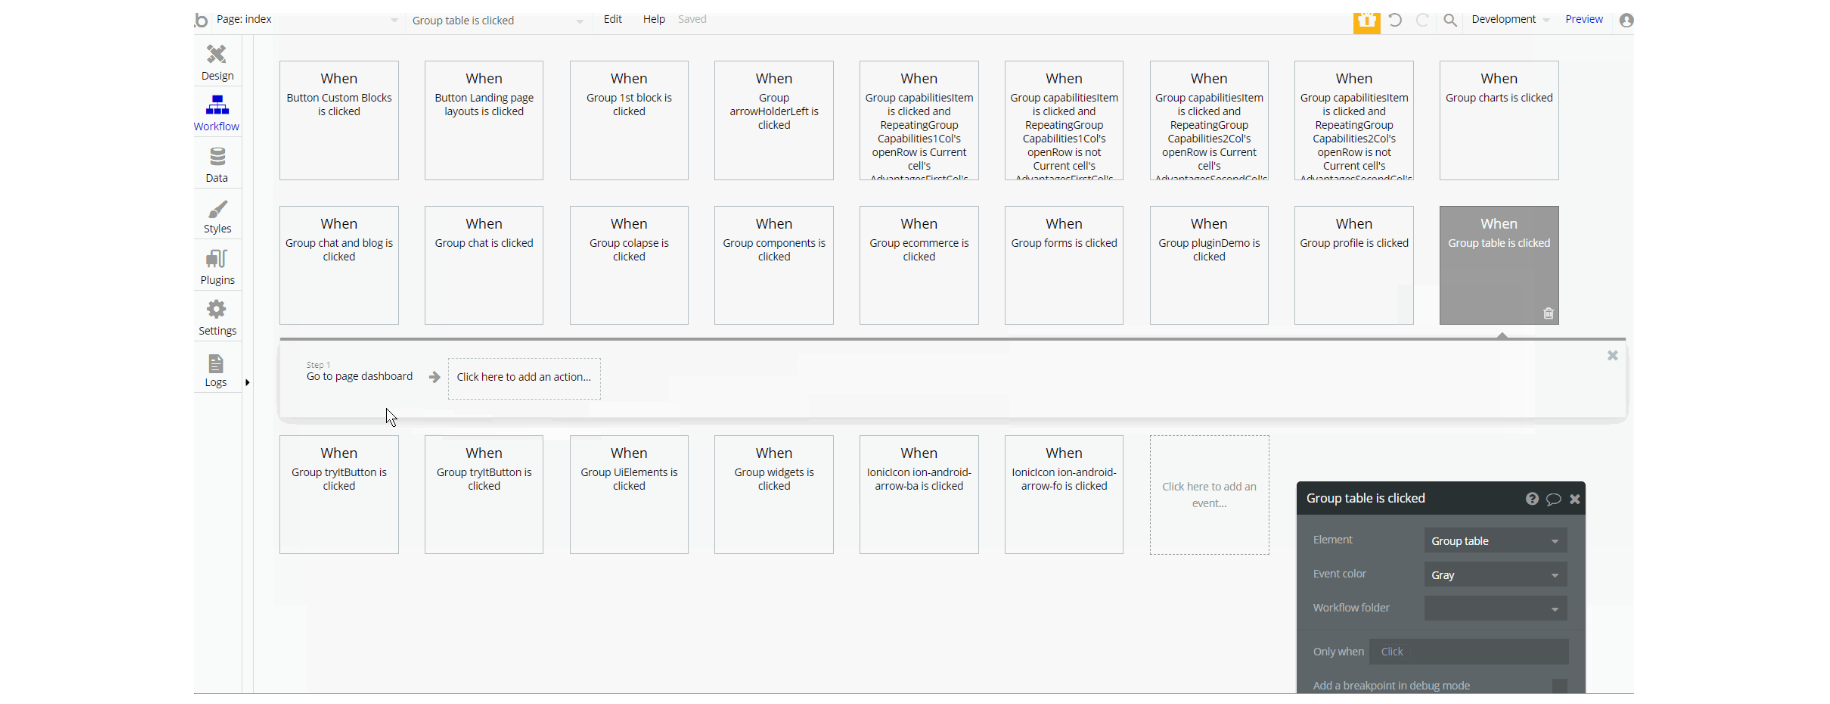Open the Data tab icon
Image resolution: width=1830 pixels, height=704 pixels.
tap(217, 157)
